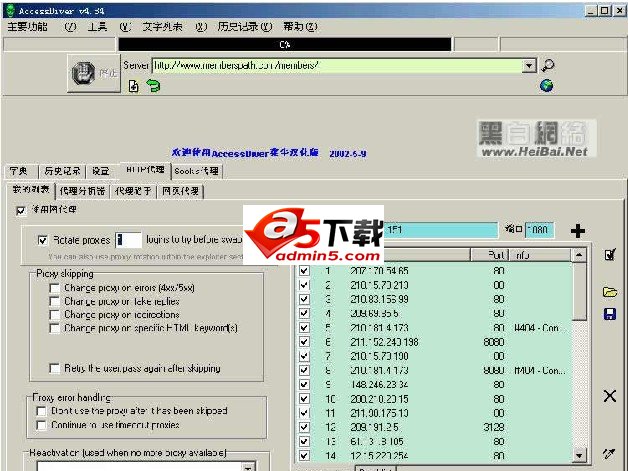This screenshot has width=628, height=471.
Task: Open proxy list with the yellow folder icon
Action: [x=610, y=292]
